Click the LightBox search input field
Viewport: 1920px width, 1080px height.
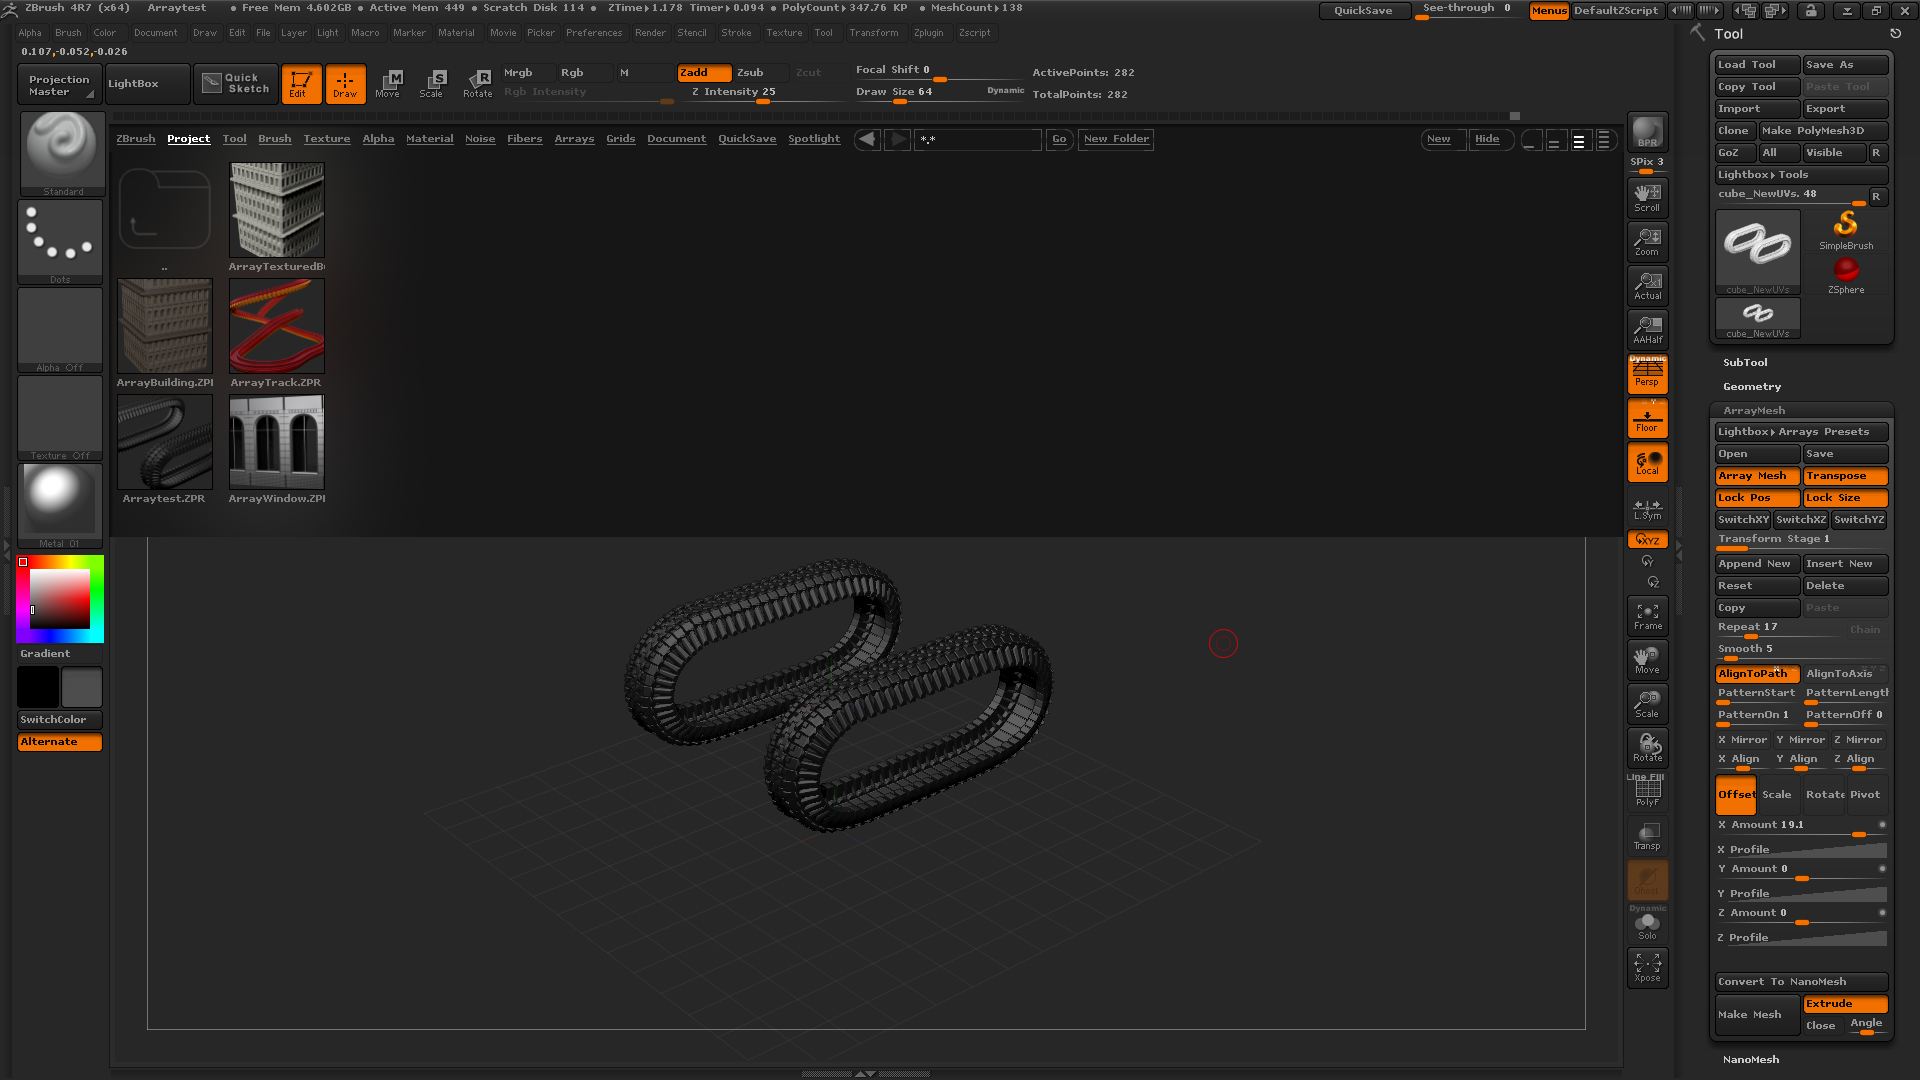tap(978, 140)
